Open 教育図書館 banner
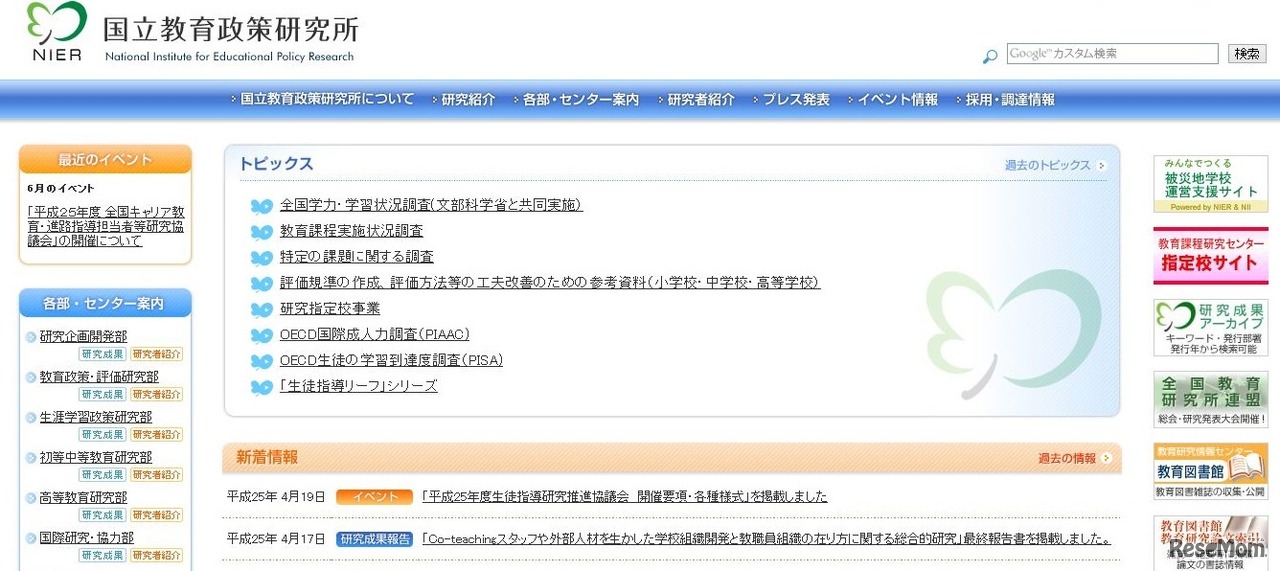The width and height of the screenshot is (1280, 571). 1211,472
